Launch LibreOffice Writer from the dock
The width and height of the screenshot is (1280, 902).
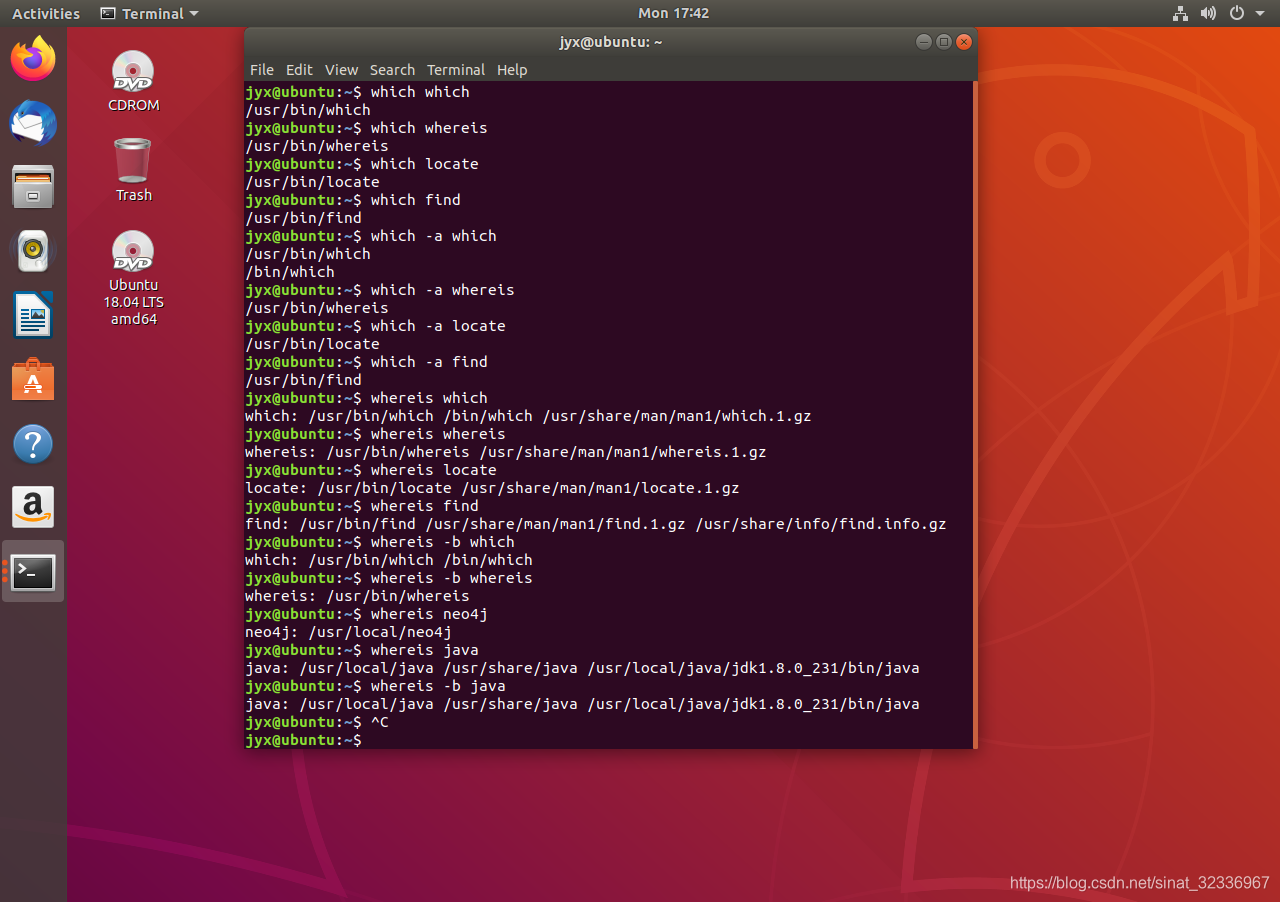point(33,315)
